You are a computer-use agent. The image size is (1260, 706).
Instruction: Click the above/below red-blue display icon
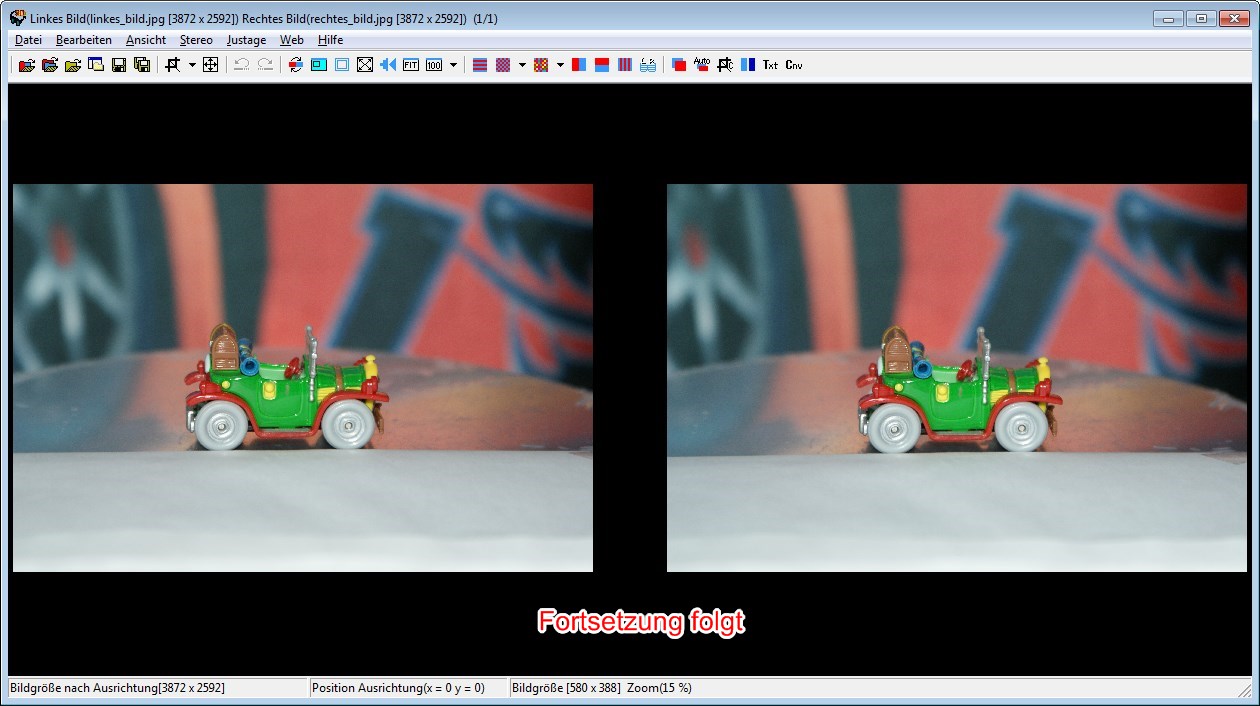point(602,65)
